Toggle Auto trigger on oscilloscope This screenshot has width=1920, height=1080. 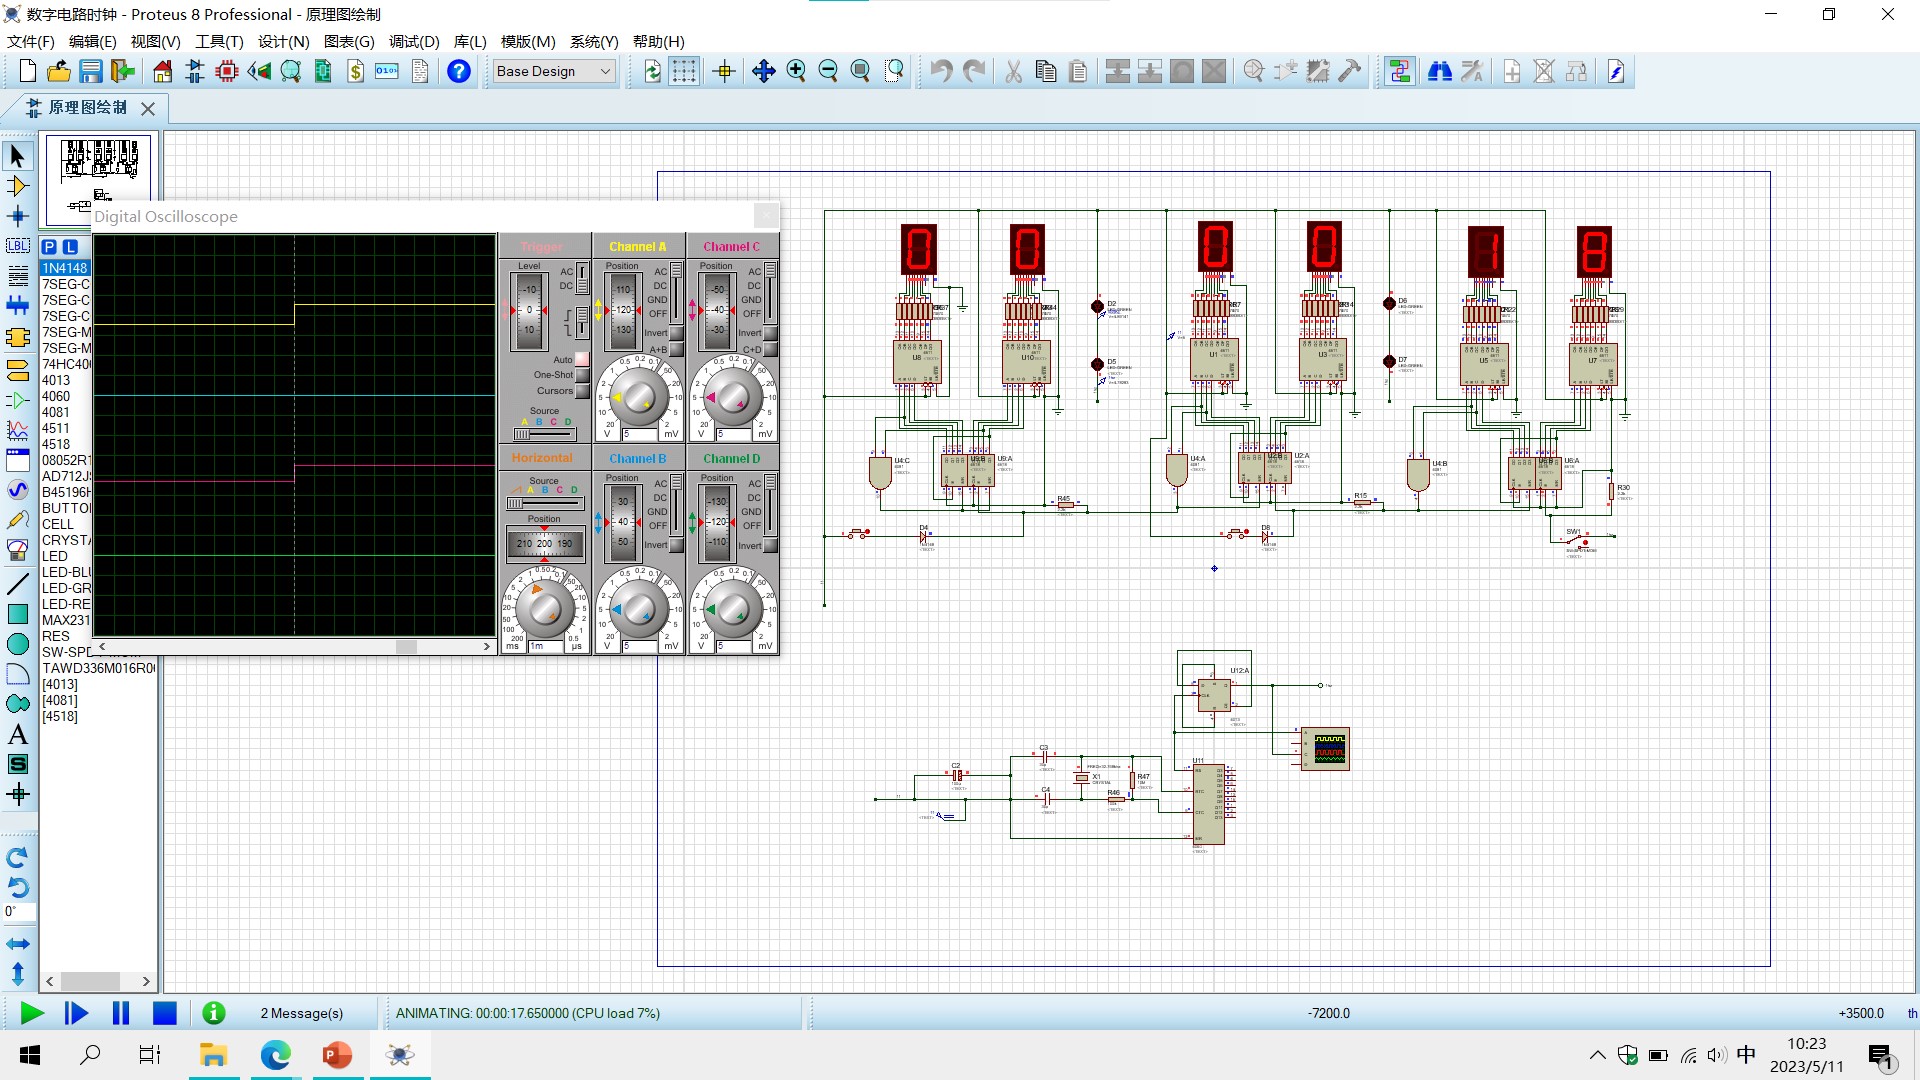(x=582, y=359)
